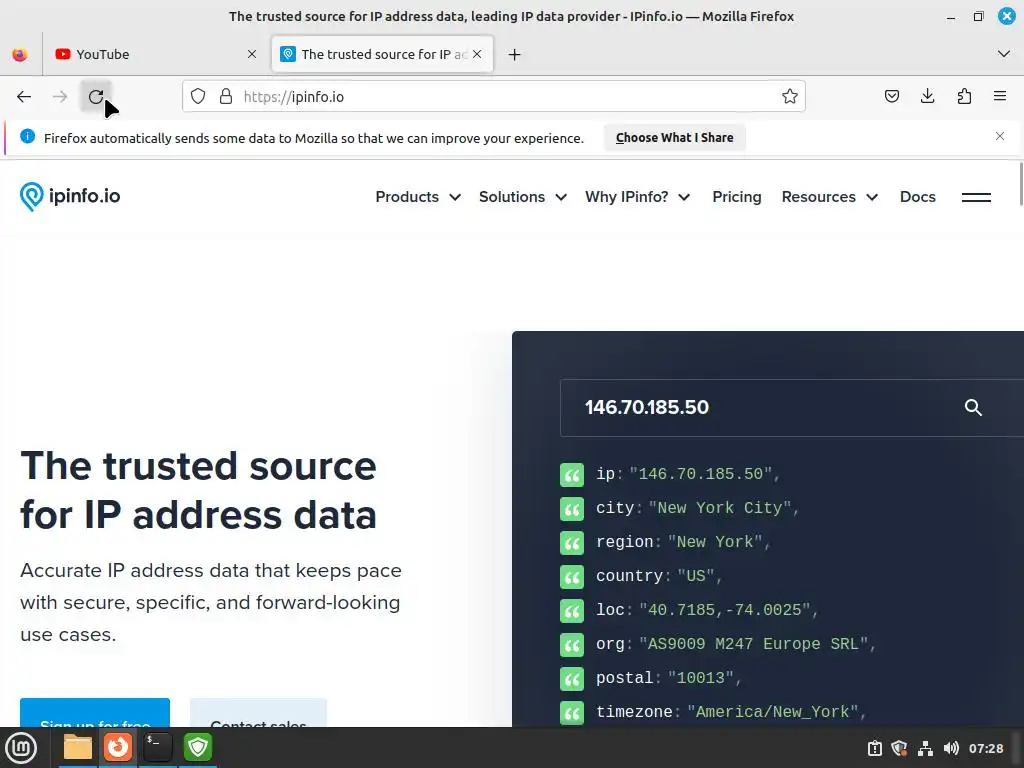Select the "New York City" value text
Image resolution: width=1024 pixels, height=768 pixels.
pyautogui.click(x=720, y=508)
